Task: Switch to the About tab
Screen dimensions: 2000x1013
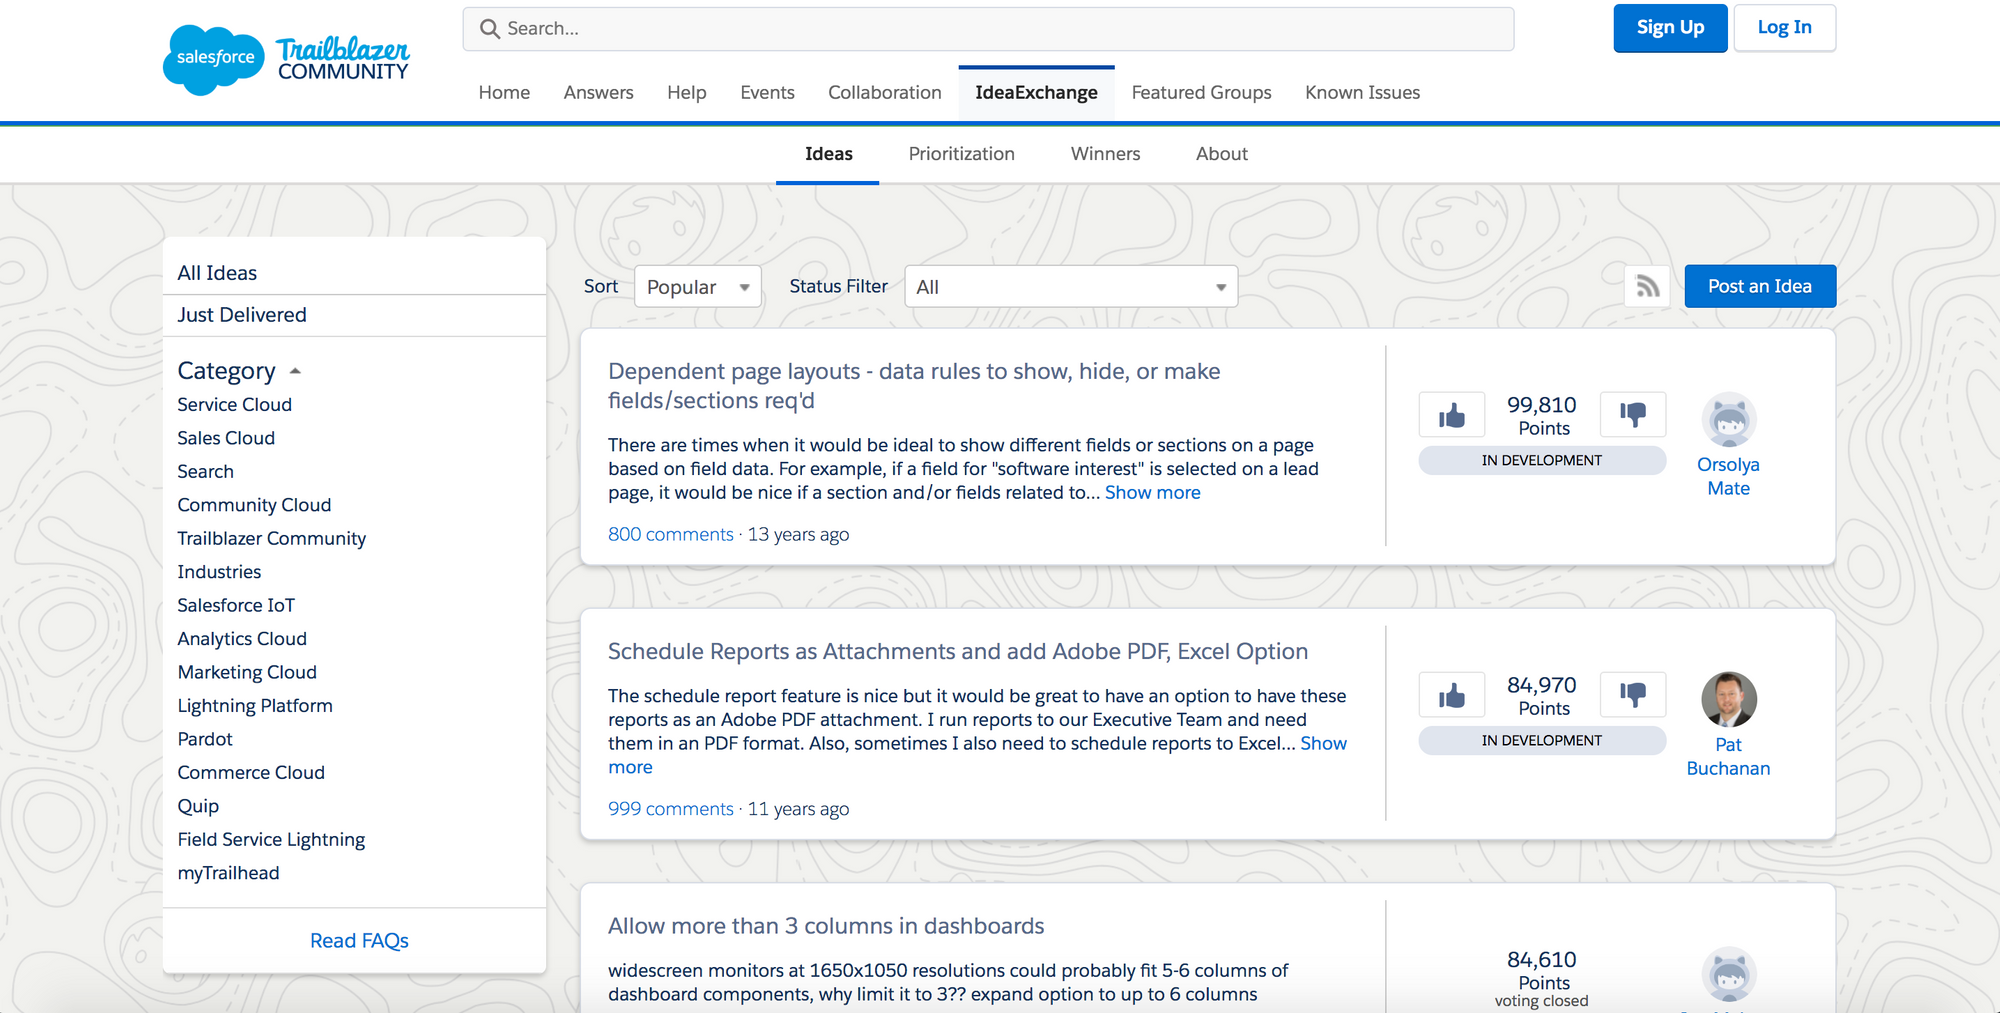Action: click(x=1221, y=154)
